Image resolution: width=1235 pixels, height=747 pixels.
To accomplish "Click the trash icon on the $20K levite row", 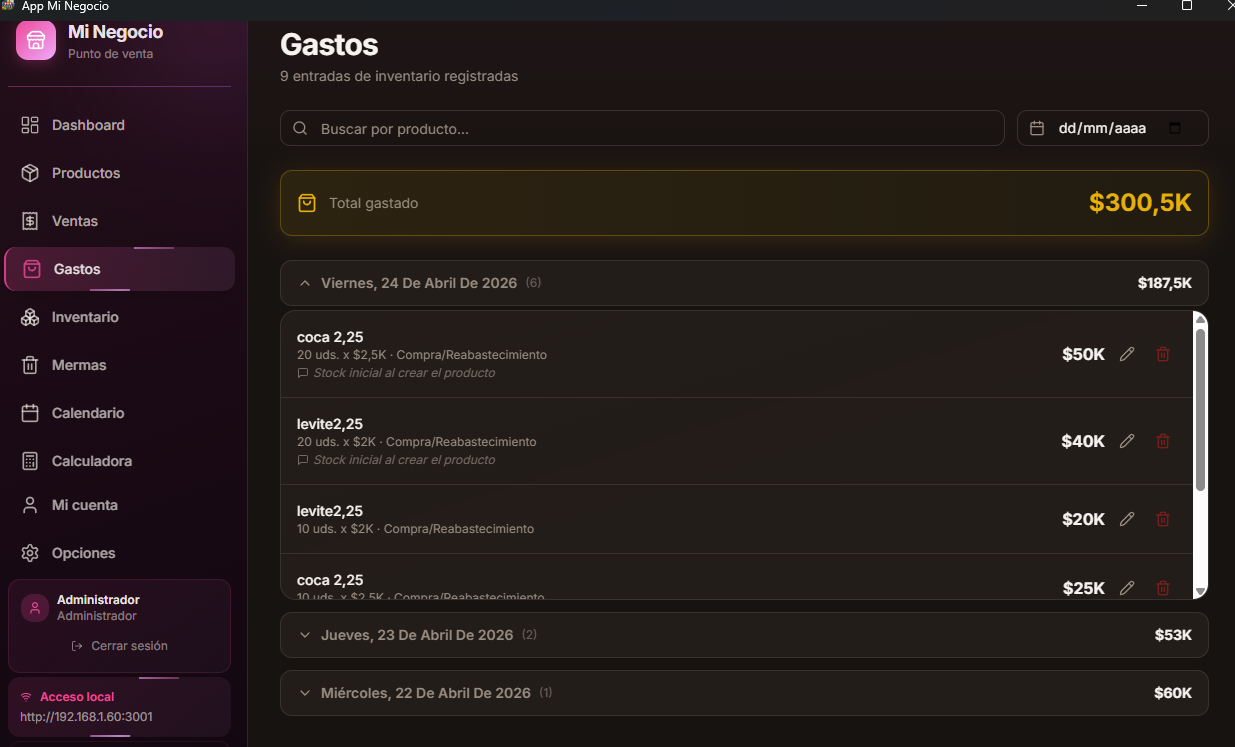I will coord(1163,519).
